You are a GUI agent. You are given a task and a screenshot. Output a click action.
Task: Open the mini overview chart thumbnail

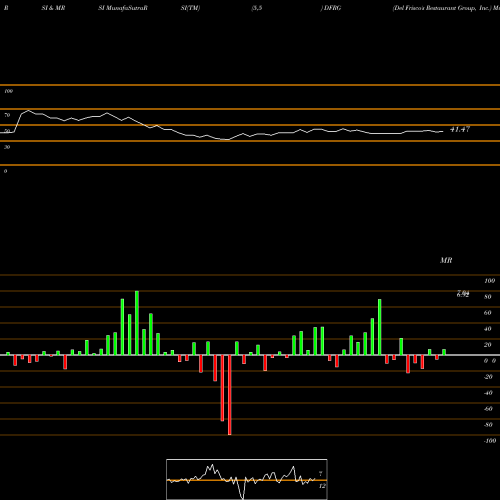tap(247, 479)
